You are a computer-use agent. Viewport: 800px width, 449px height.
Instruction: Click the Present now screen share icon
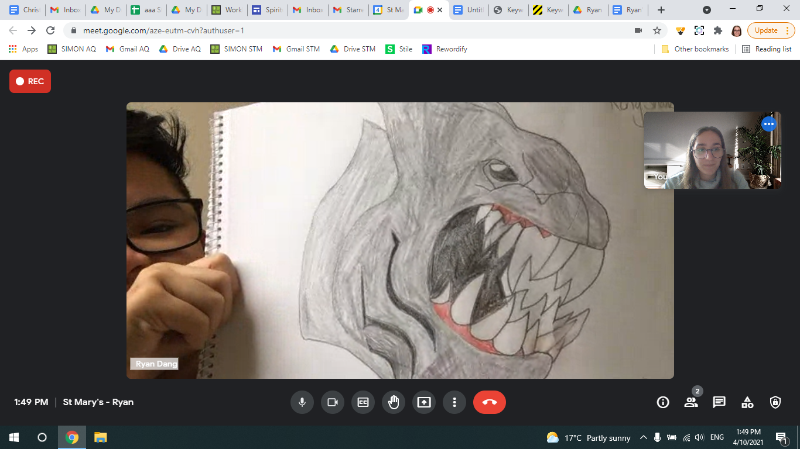point(424,402)
